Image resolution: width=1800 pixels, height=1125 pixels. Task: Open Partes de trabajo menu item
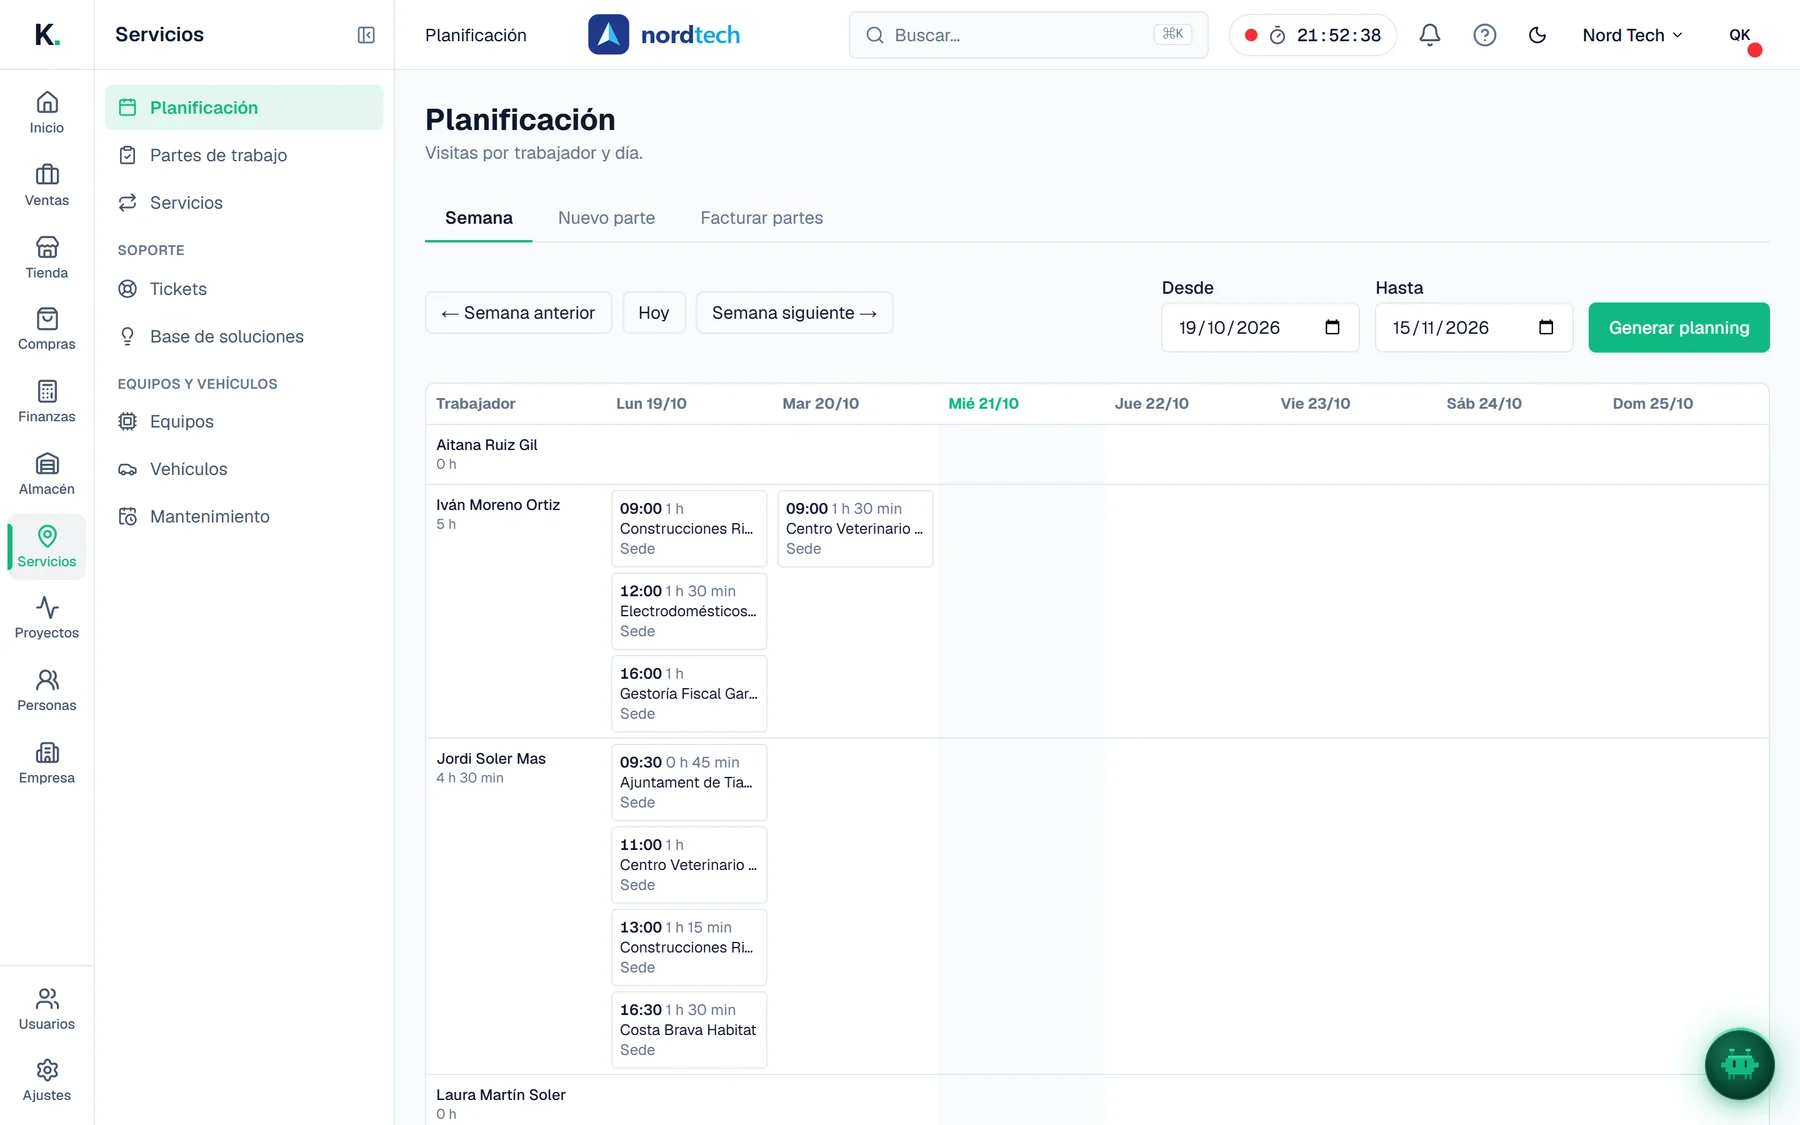244,155
